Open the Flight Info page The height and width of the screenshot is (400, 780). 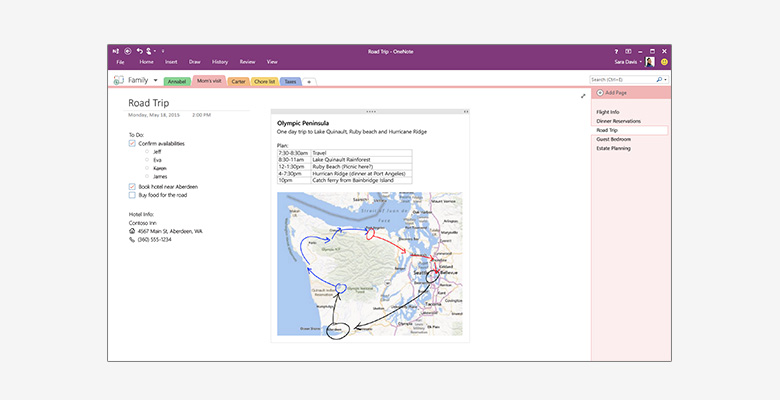point(607,112)
